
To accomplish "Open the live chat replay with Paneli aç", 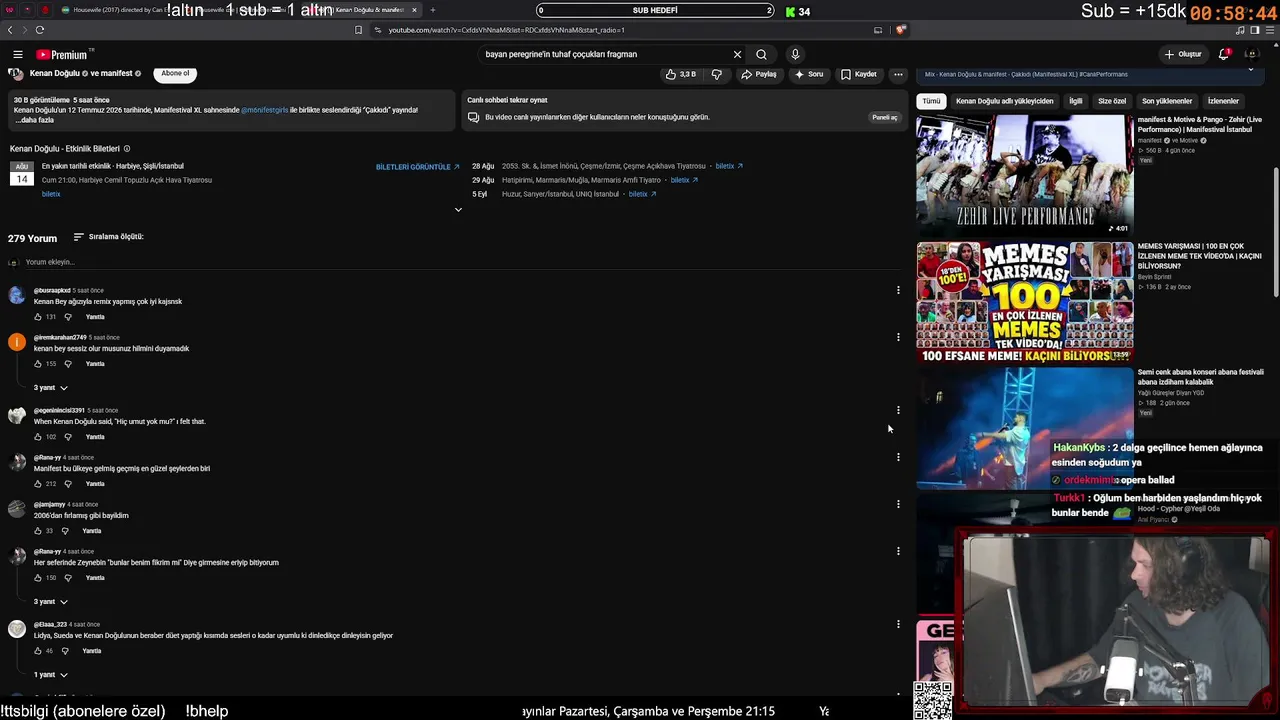I will point(885,117).
